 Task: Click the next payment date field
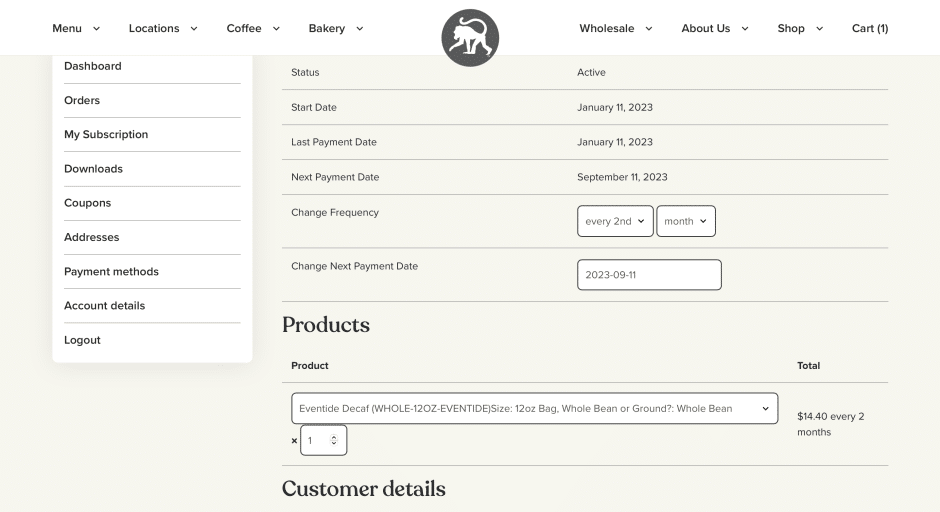(649, 275)
